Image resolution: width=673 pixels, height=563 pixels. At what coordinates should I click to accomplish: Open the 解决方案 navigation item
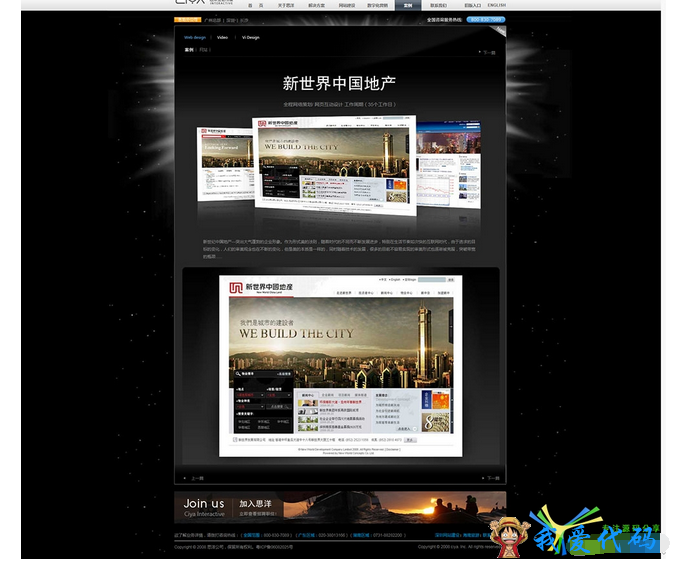pos(316,5)
